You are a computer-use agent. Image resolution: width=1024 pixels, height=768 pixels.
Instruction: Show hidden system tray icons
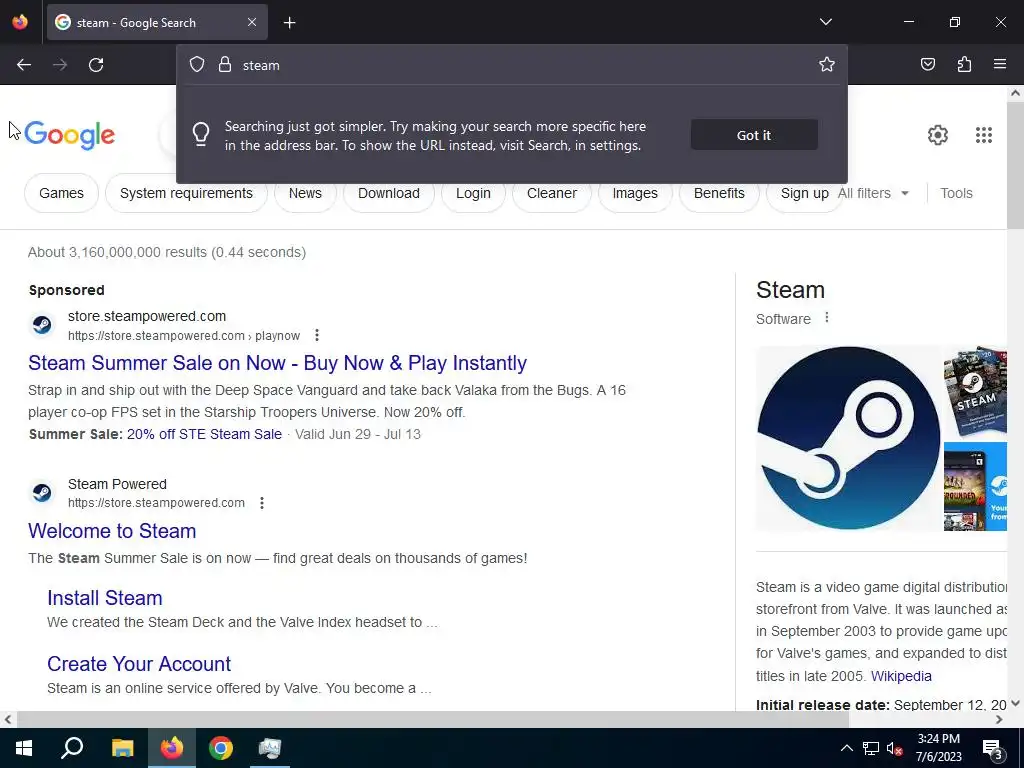(846, 748)
